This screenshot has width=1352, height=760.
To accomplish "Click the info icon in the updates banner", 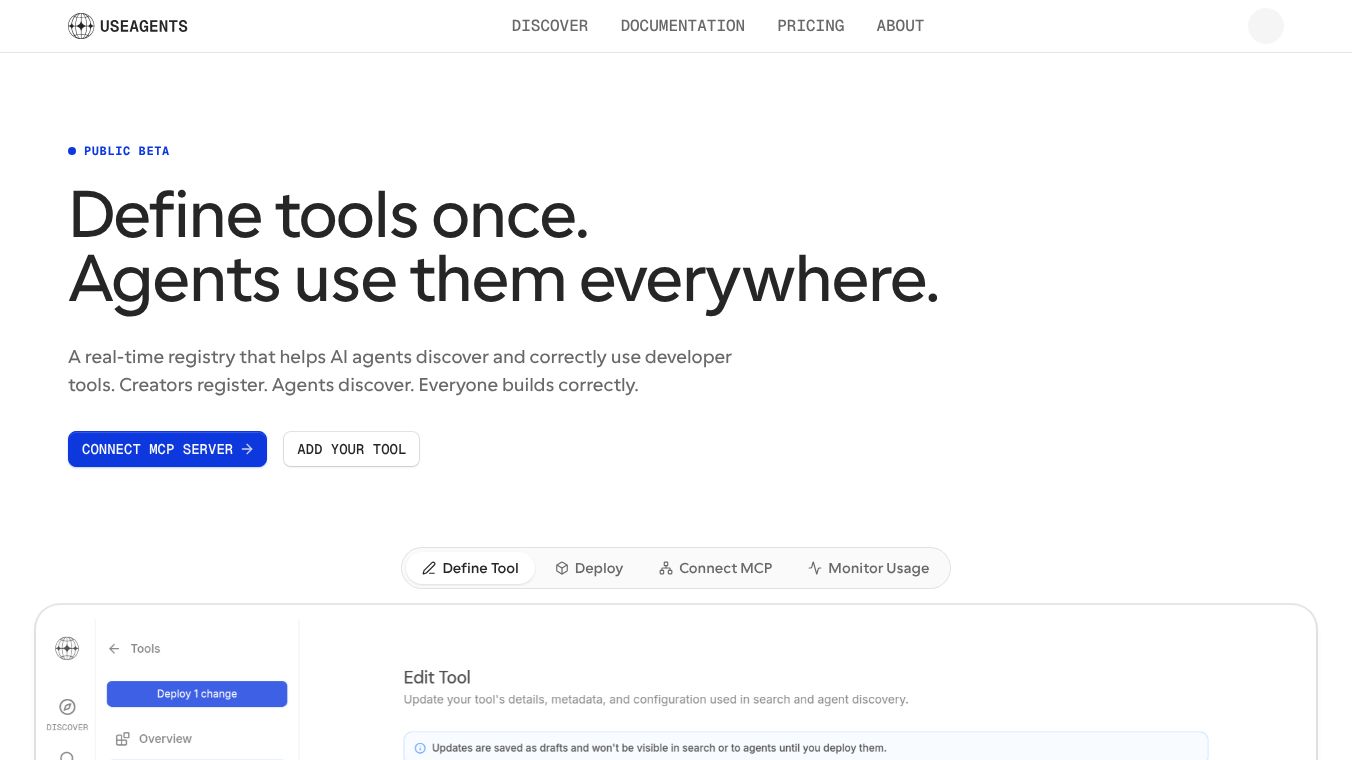I will pos(420,748).
